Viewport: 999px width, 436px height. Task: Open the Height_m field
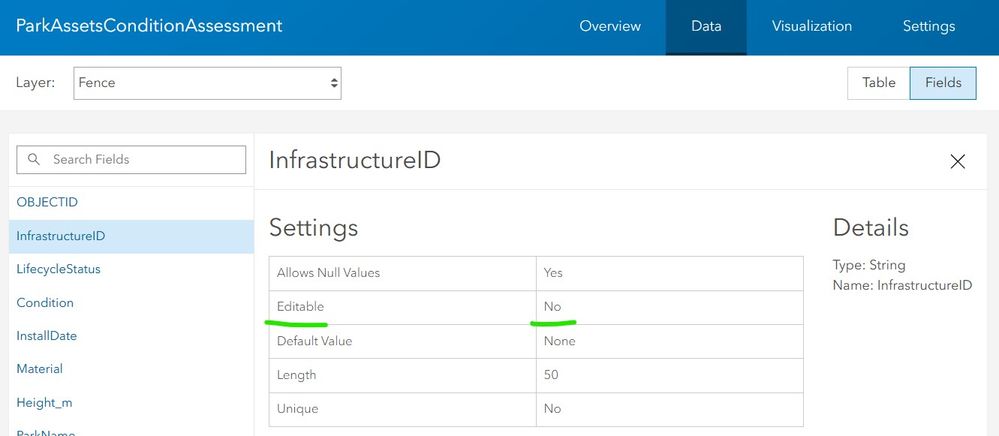[x=44, y=403]
